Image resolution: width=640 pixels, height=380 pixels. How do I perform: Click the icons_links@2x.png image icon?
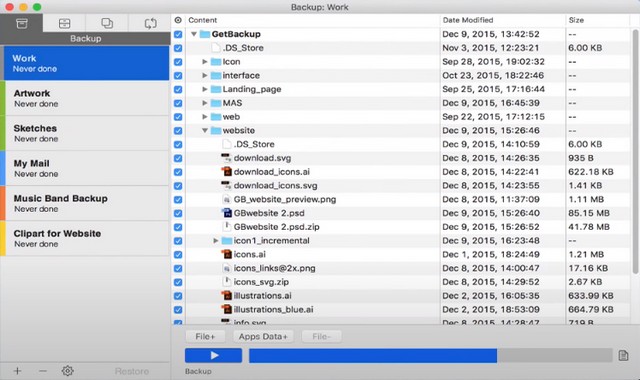(227, 268)
